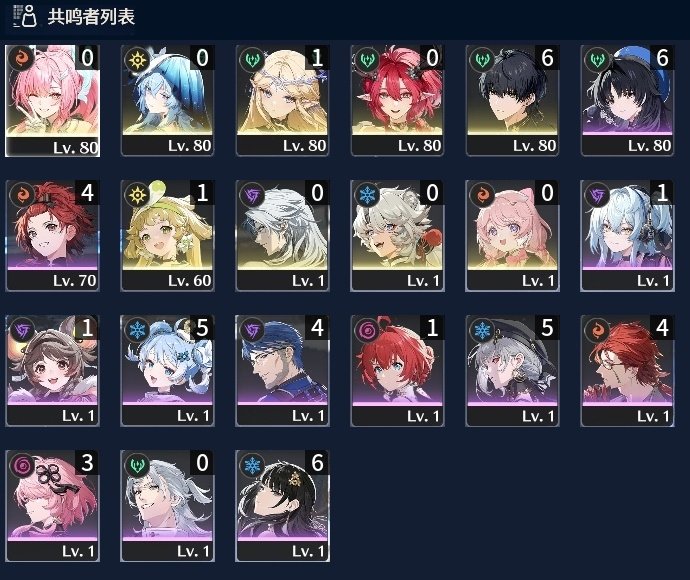Click the Spectro sun icon on Lv. 60 card
The image size is (690, 580).
[137, 194]
